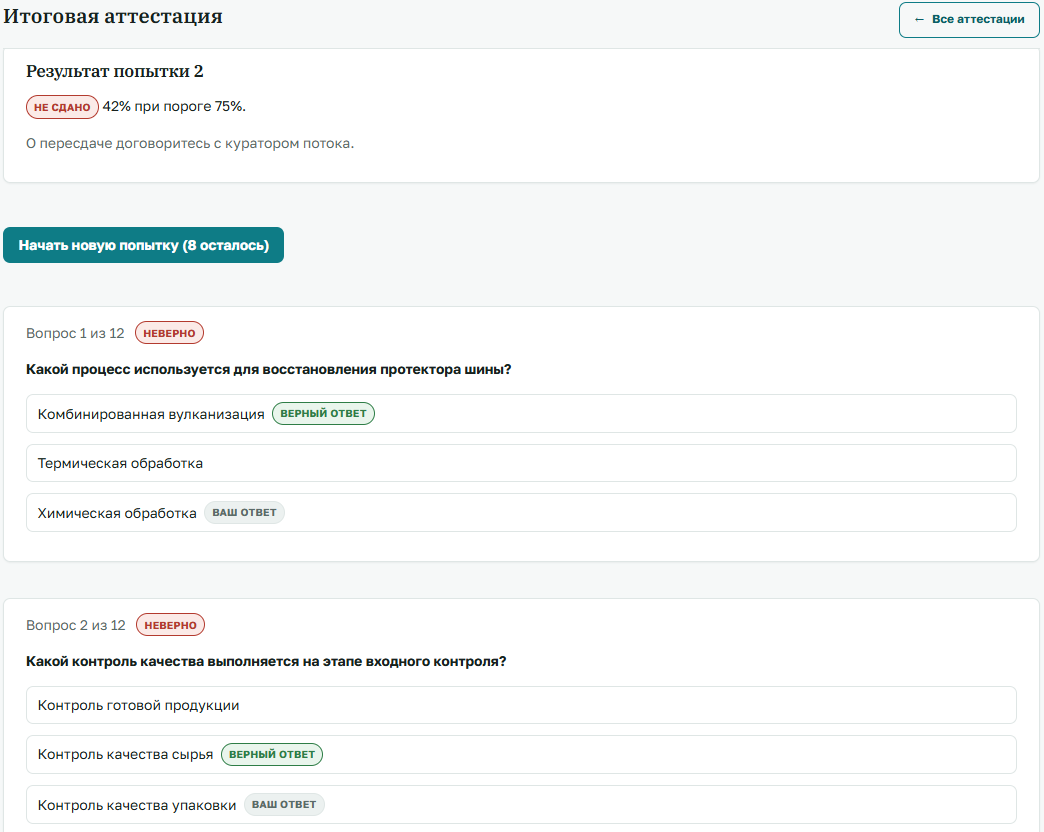This screenshot has height=832, width=1044.
Task: Click ВЕРНЫЙ ОТВЕТ badge beside Контроль качества сырья
Action: [x=272, y=754]
